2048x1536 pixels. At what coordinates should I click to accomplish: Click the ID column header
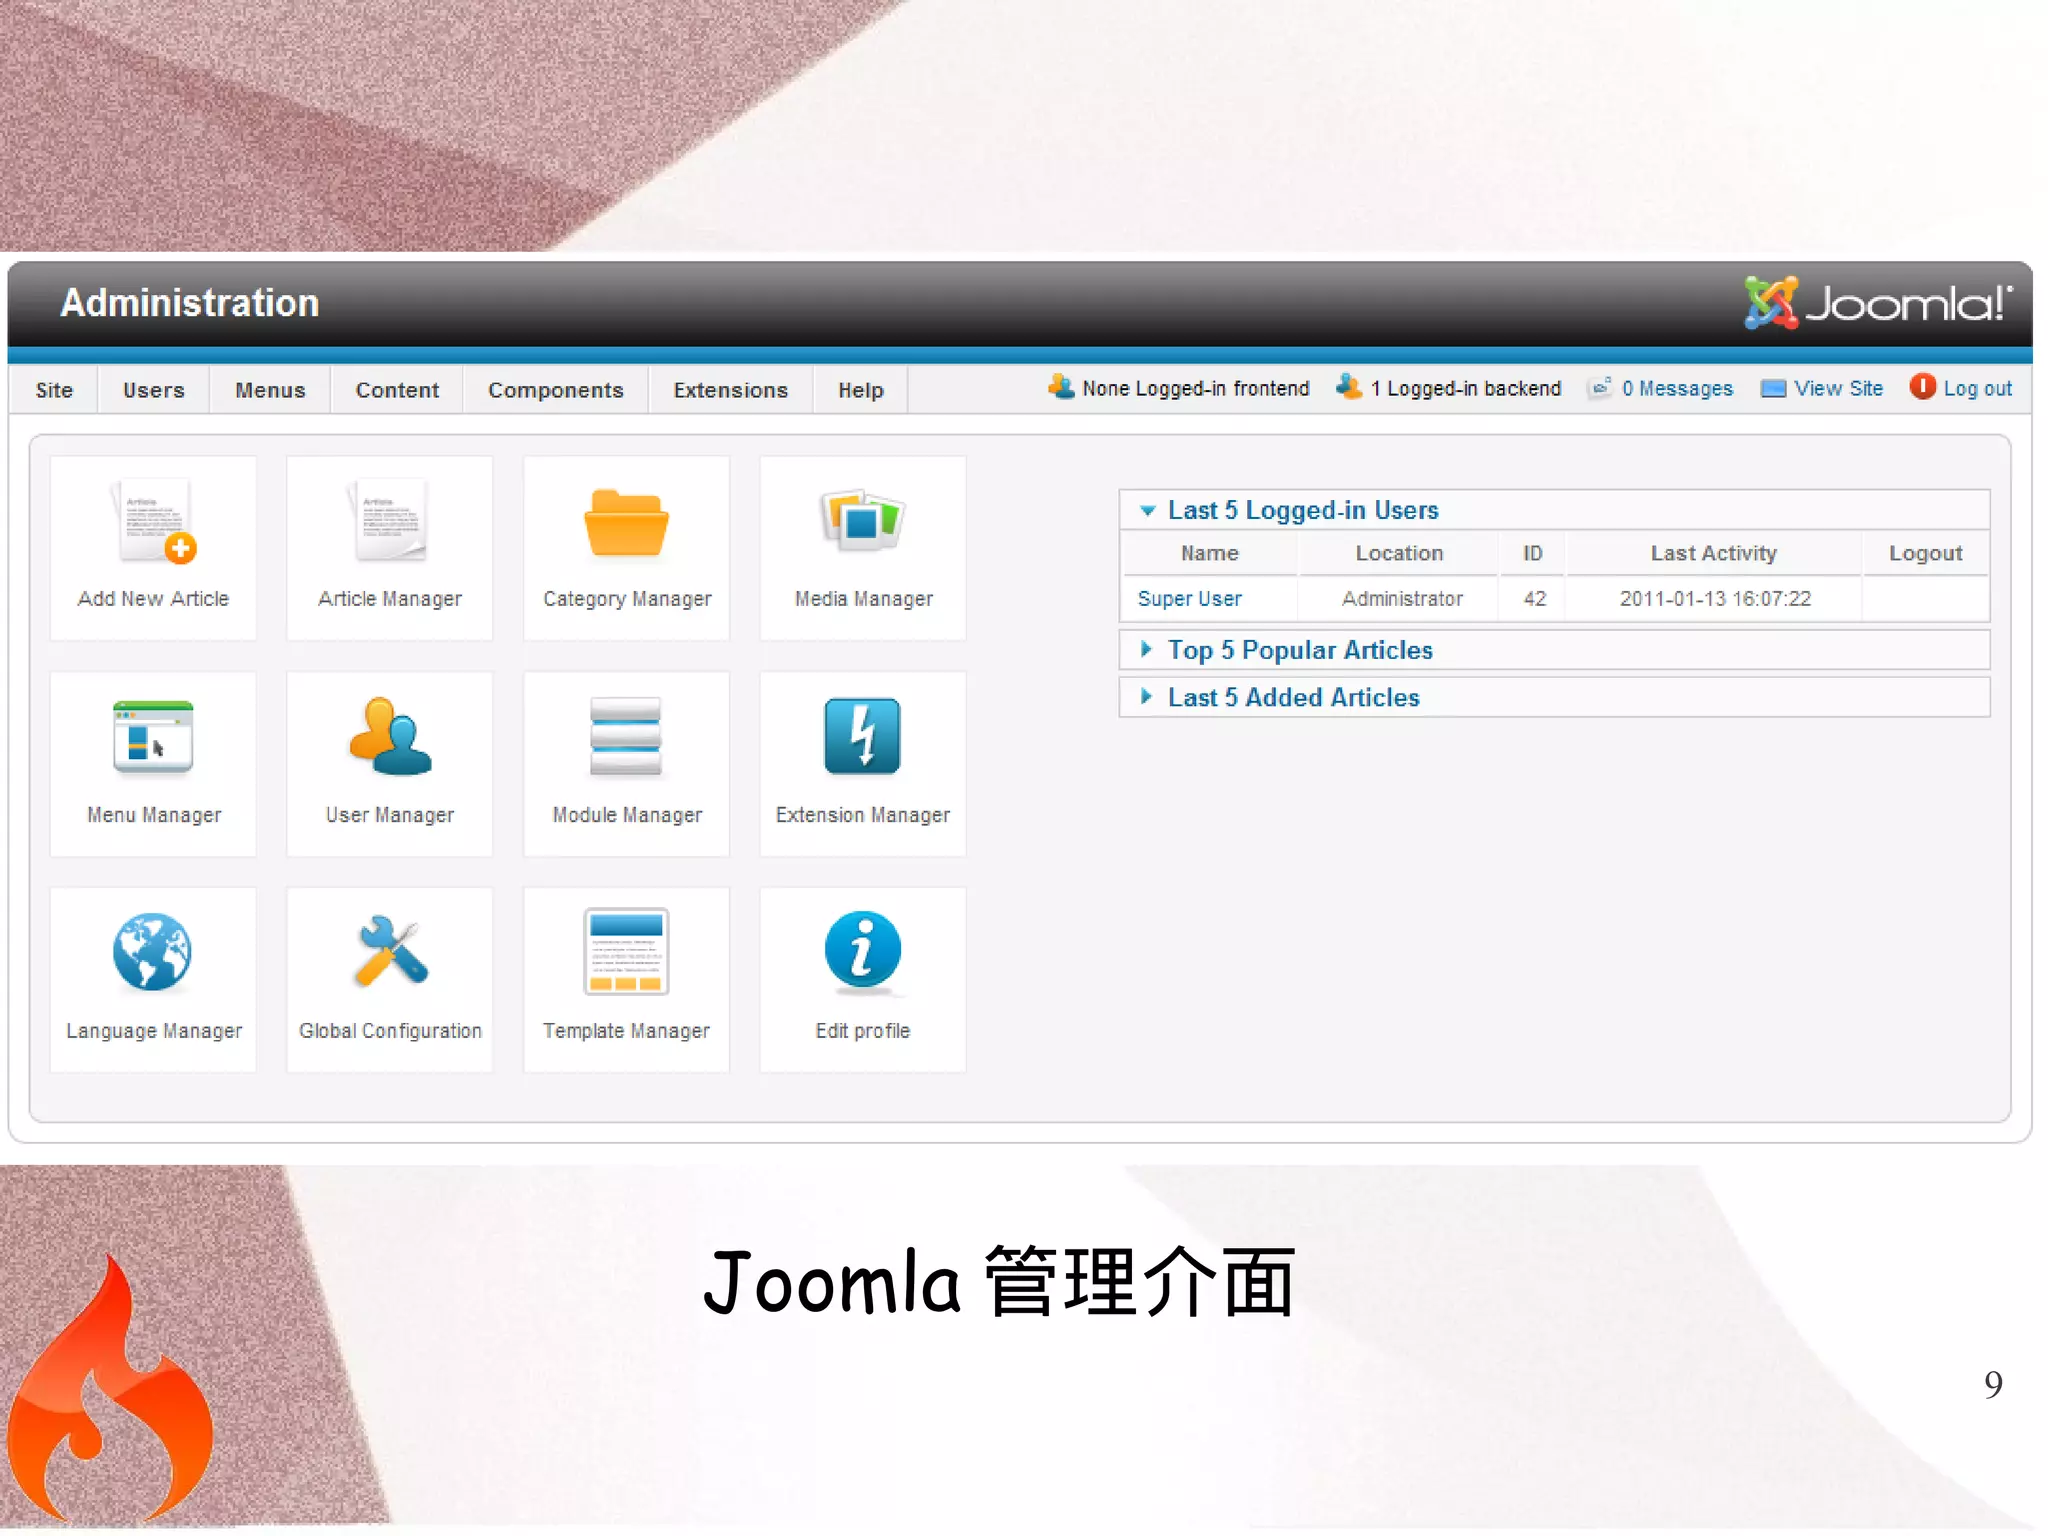(1532, 553)
